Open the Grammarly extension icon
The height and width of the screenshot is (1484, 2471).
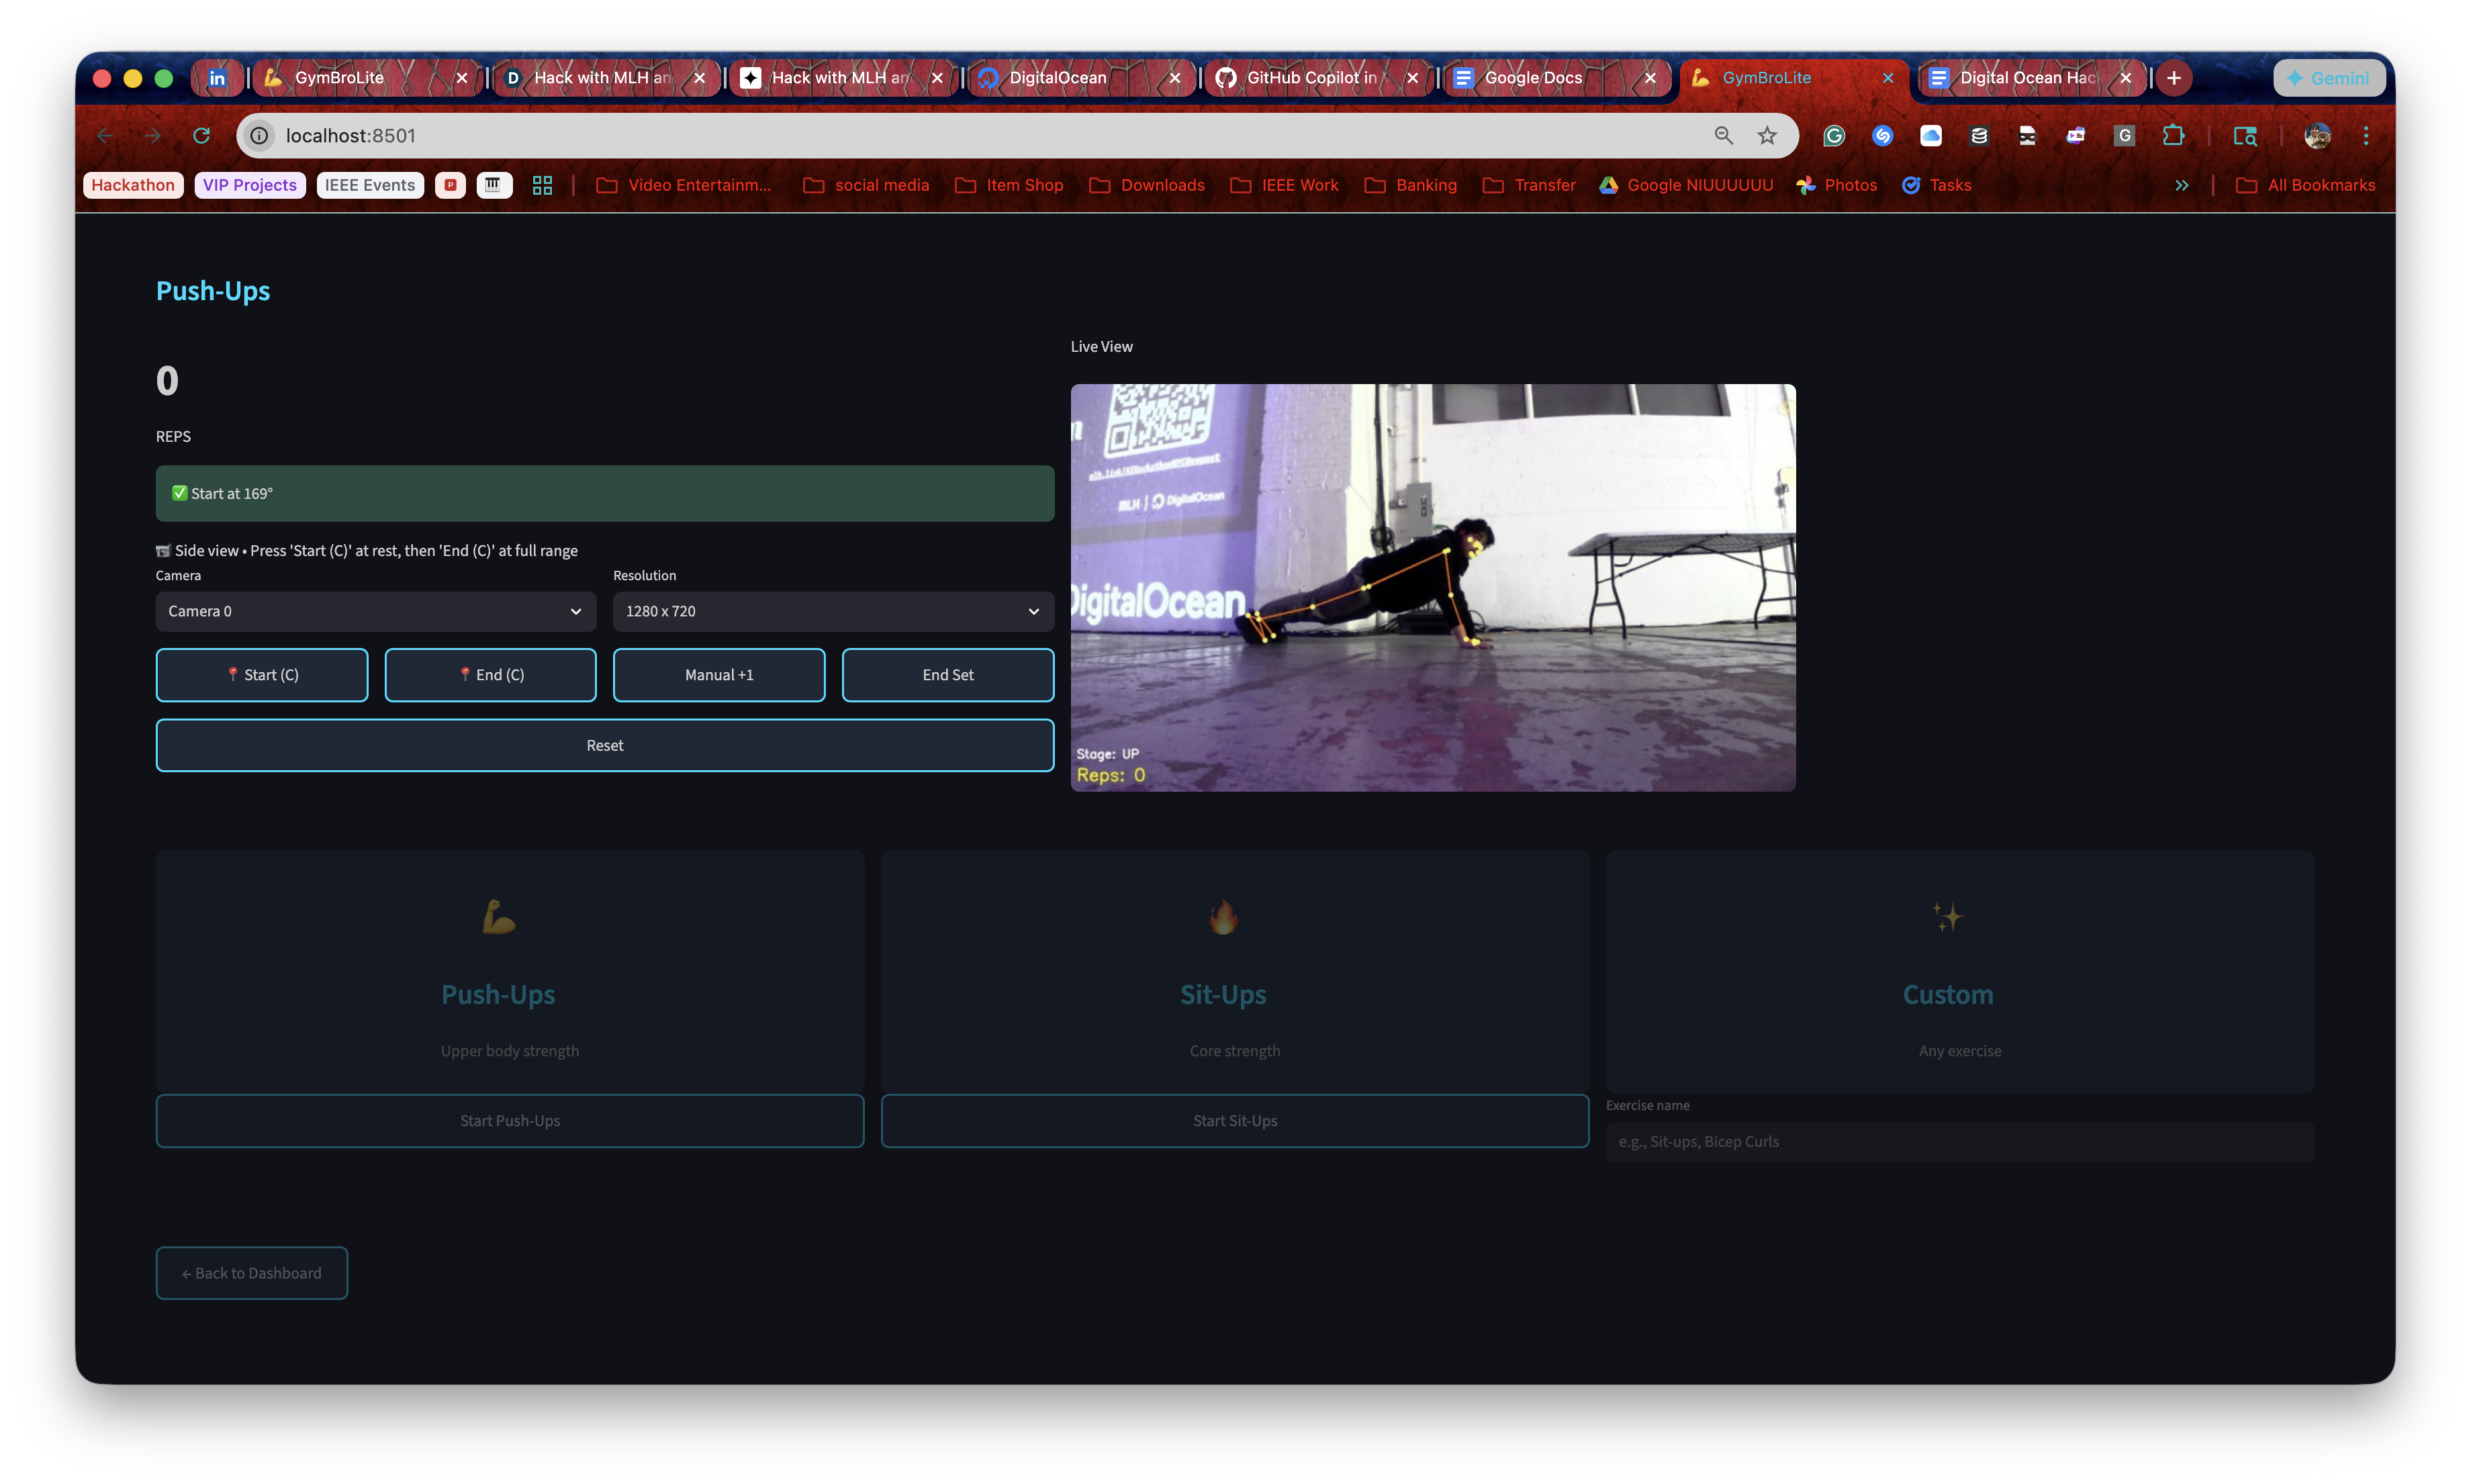tap(1833, 135)
